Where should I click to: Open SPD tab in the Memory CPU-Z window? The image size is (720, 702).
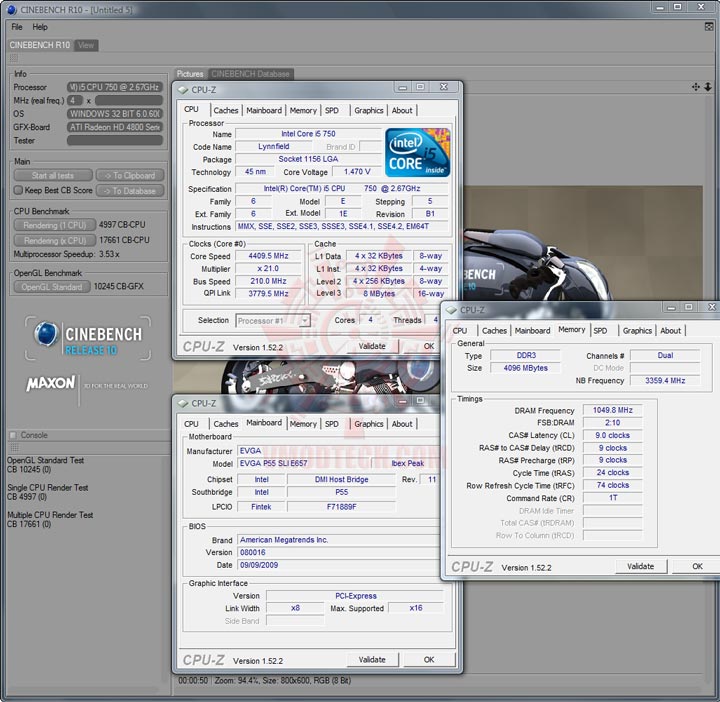pyautogui.click(x=600, y=331)
